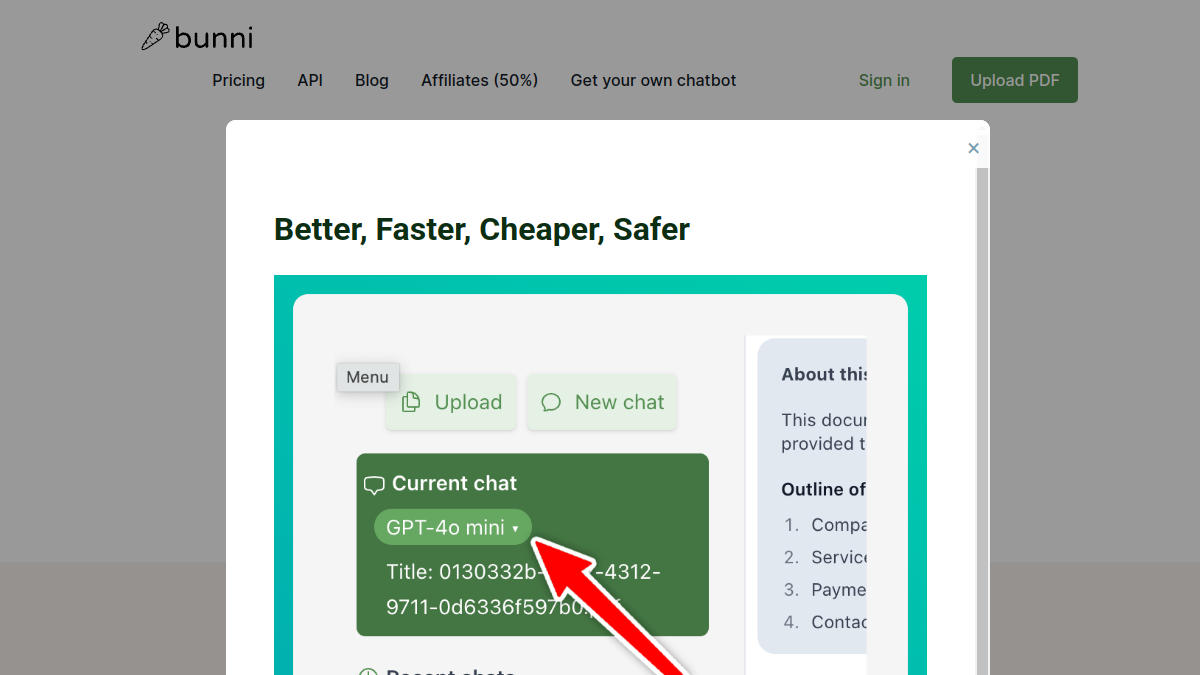Select Get your own chatbot
Viewport: 1200px width, 675px height.
[653, 80]
